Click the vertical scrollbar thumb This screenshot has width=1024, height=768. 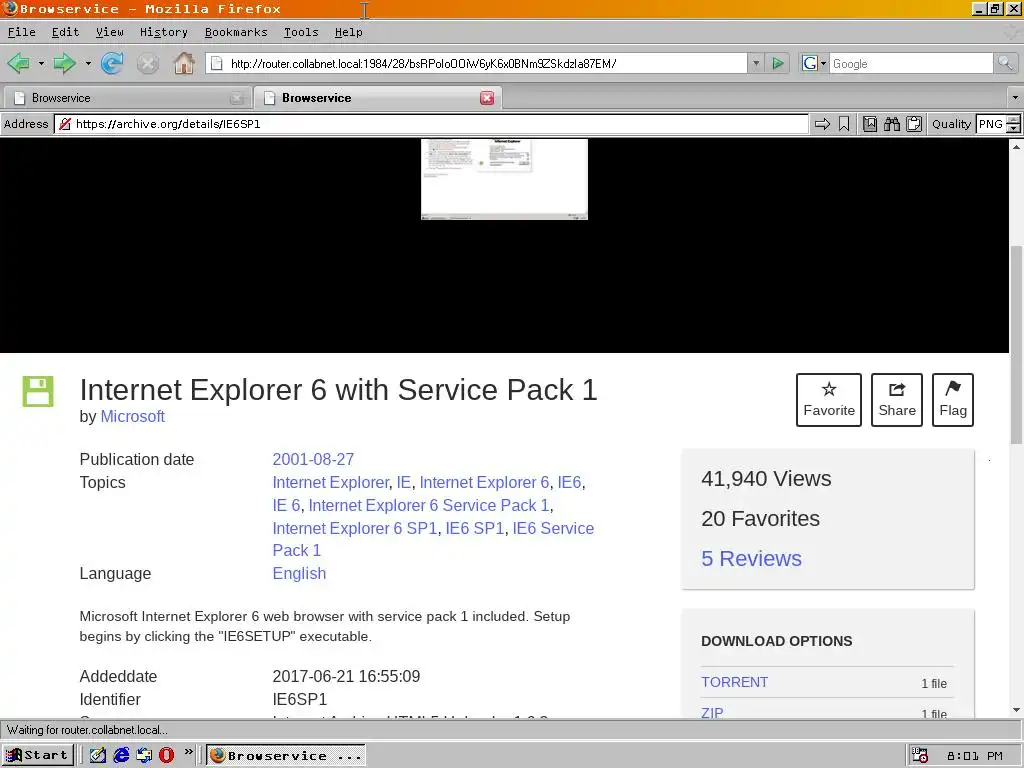pos(1016,345)
